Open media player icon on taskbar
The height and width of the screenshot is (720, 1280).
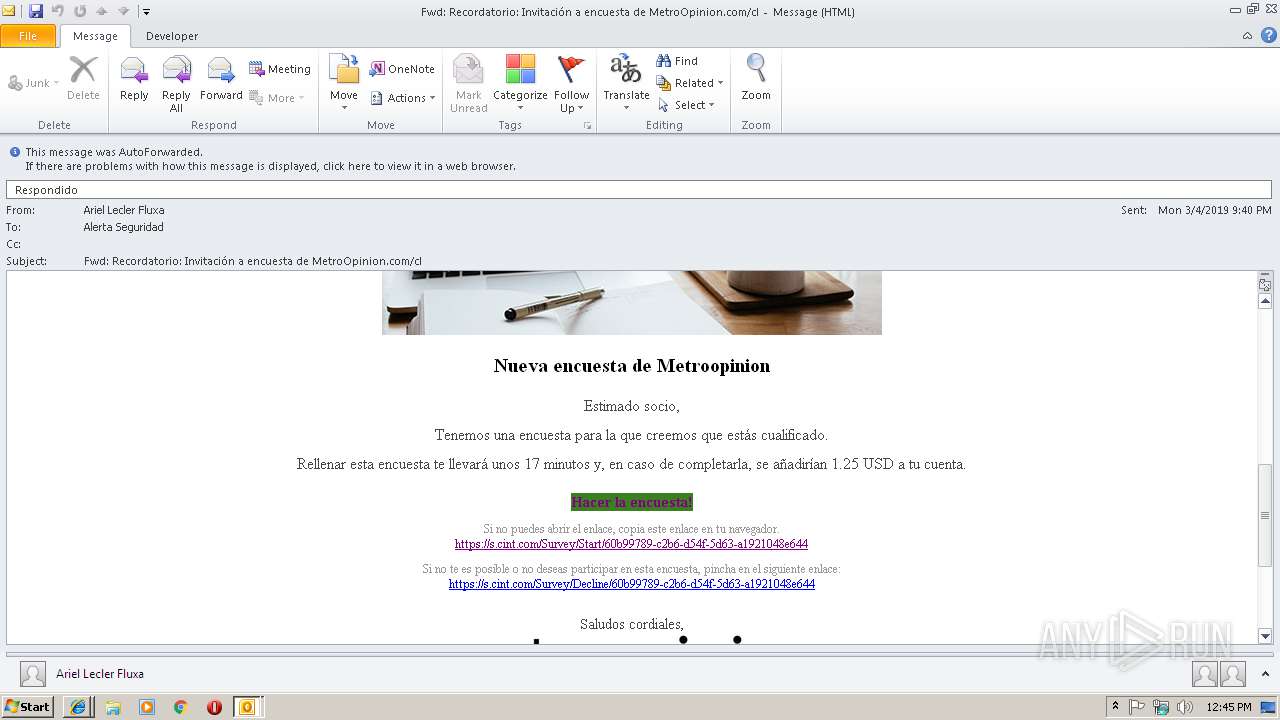[147, 707]
